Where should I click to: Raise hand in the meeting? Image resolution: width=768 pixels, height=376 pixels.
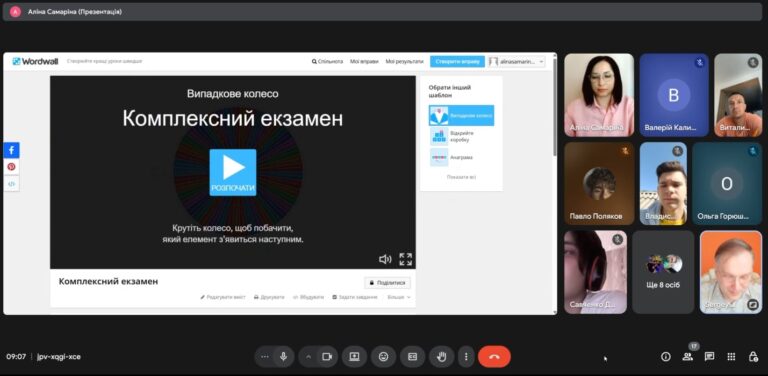click(x=441, y=357)
